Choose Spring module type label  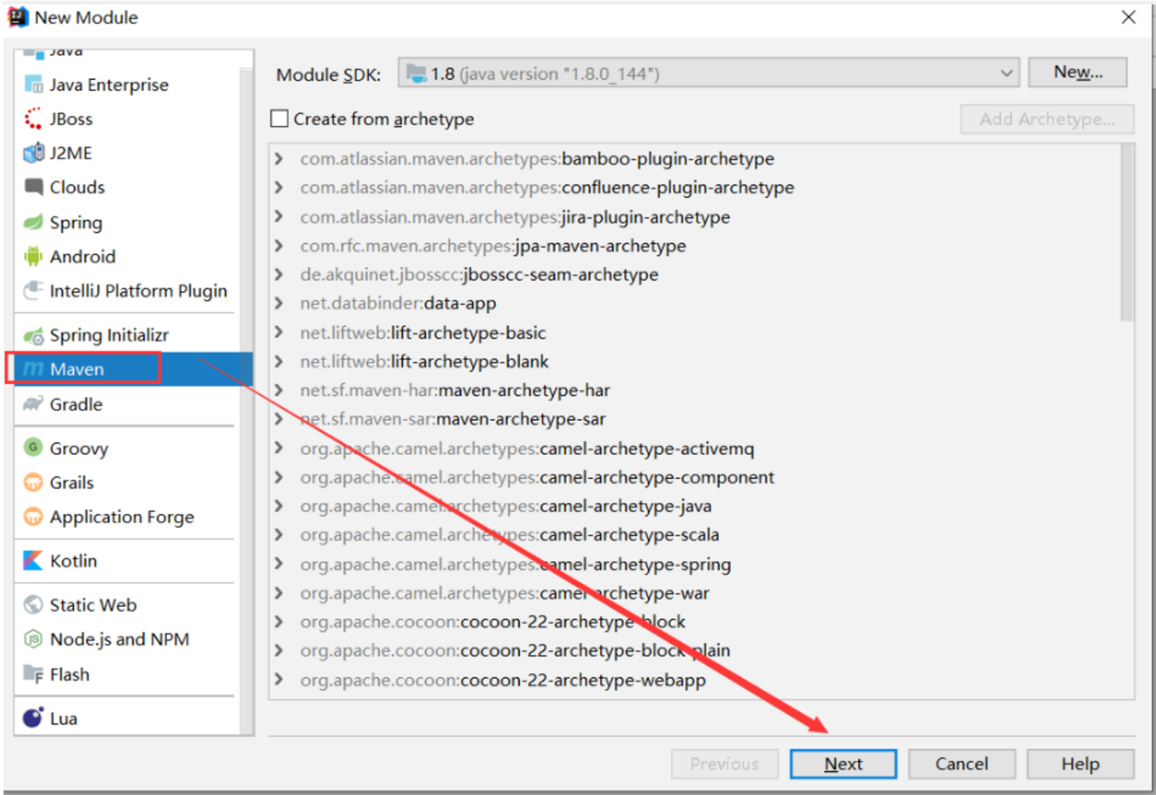point(76,222)
